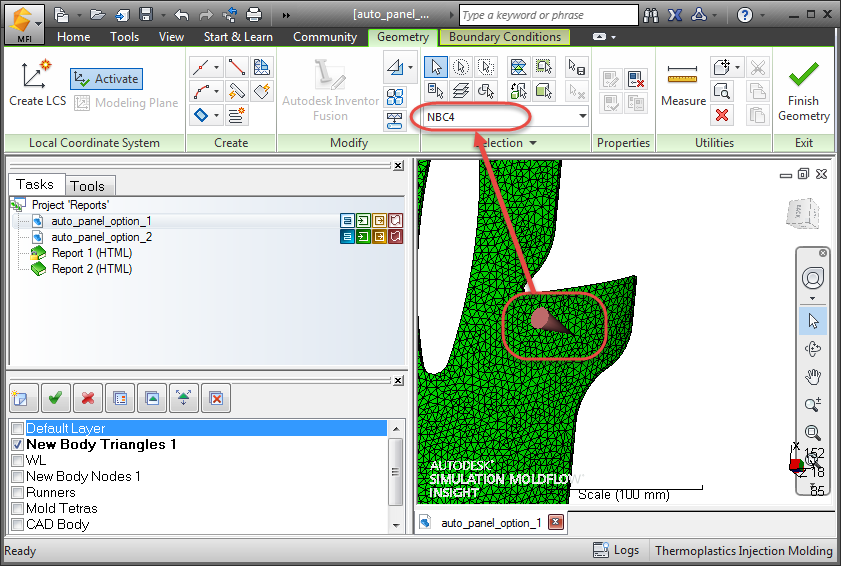Image resolution: width=841 pixels, height=566 pixels.
Task: Click the ViewCube in the model viewport
Action: (802, 214)
